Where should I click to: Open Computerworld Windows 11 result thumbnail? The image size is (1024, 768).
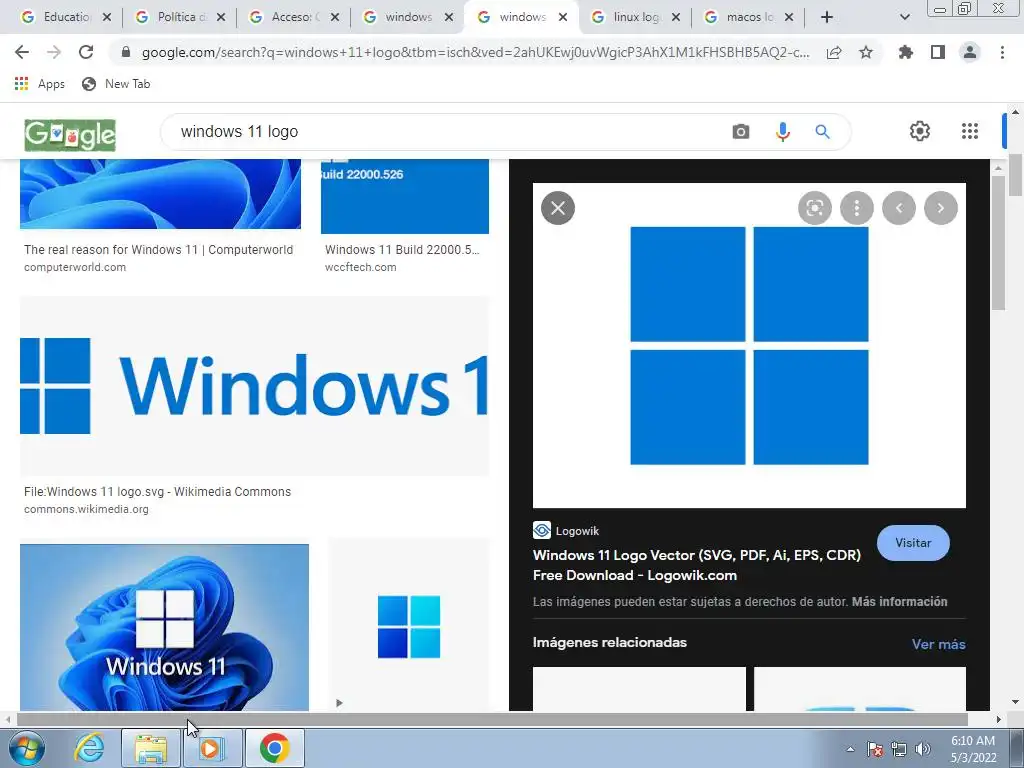pos(161,194)
